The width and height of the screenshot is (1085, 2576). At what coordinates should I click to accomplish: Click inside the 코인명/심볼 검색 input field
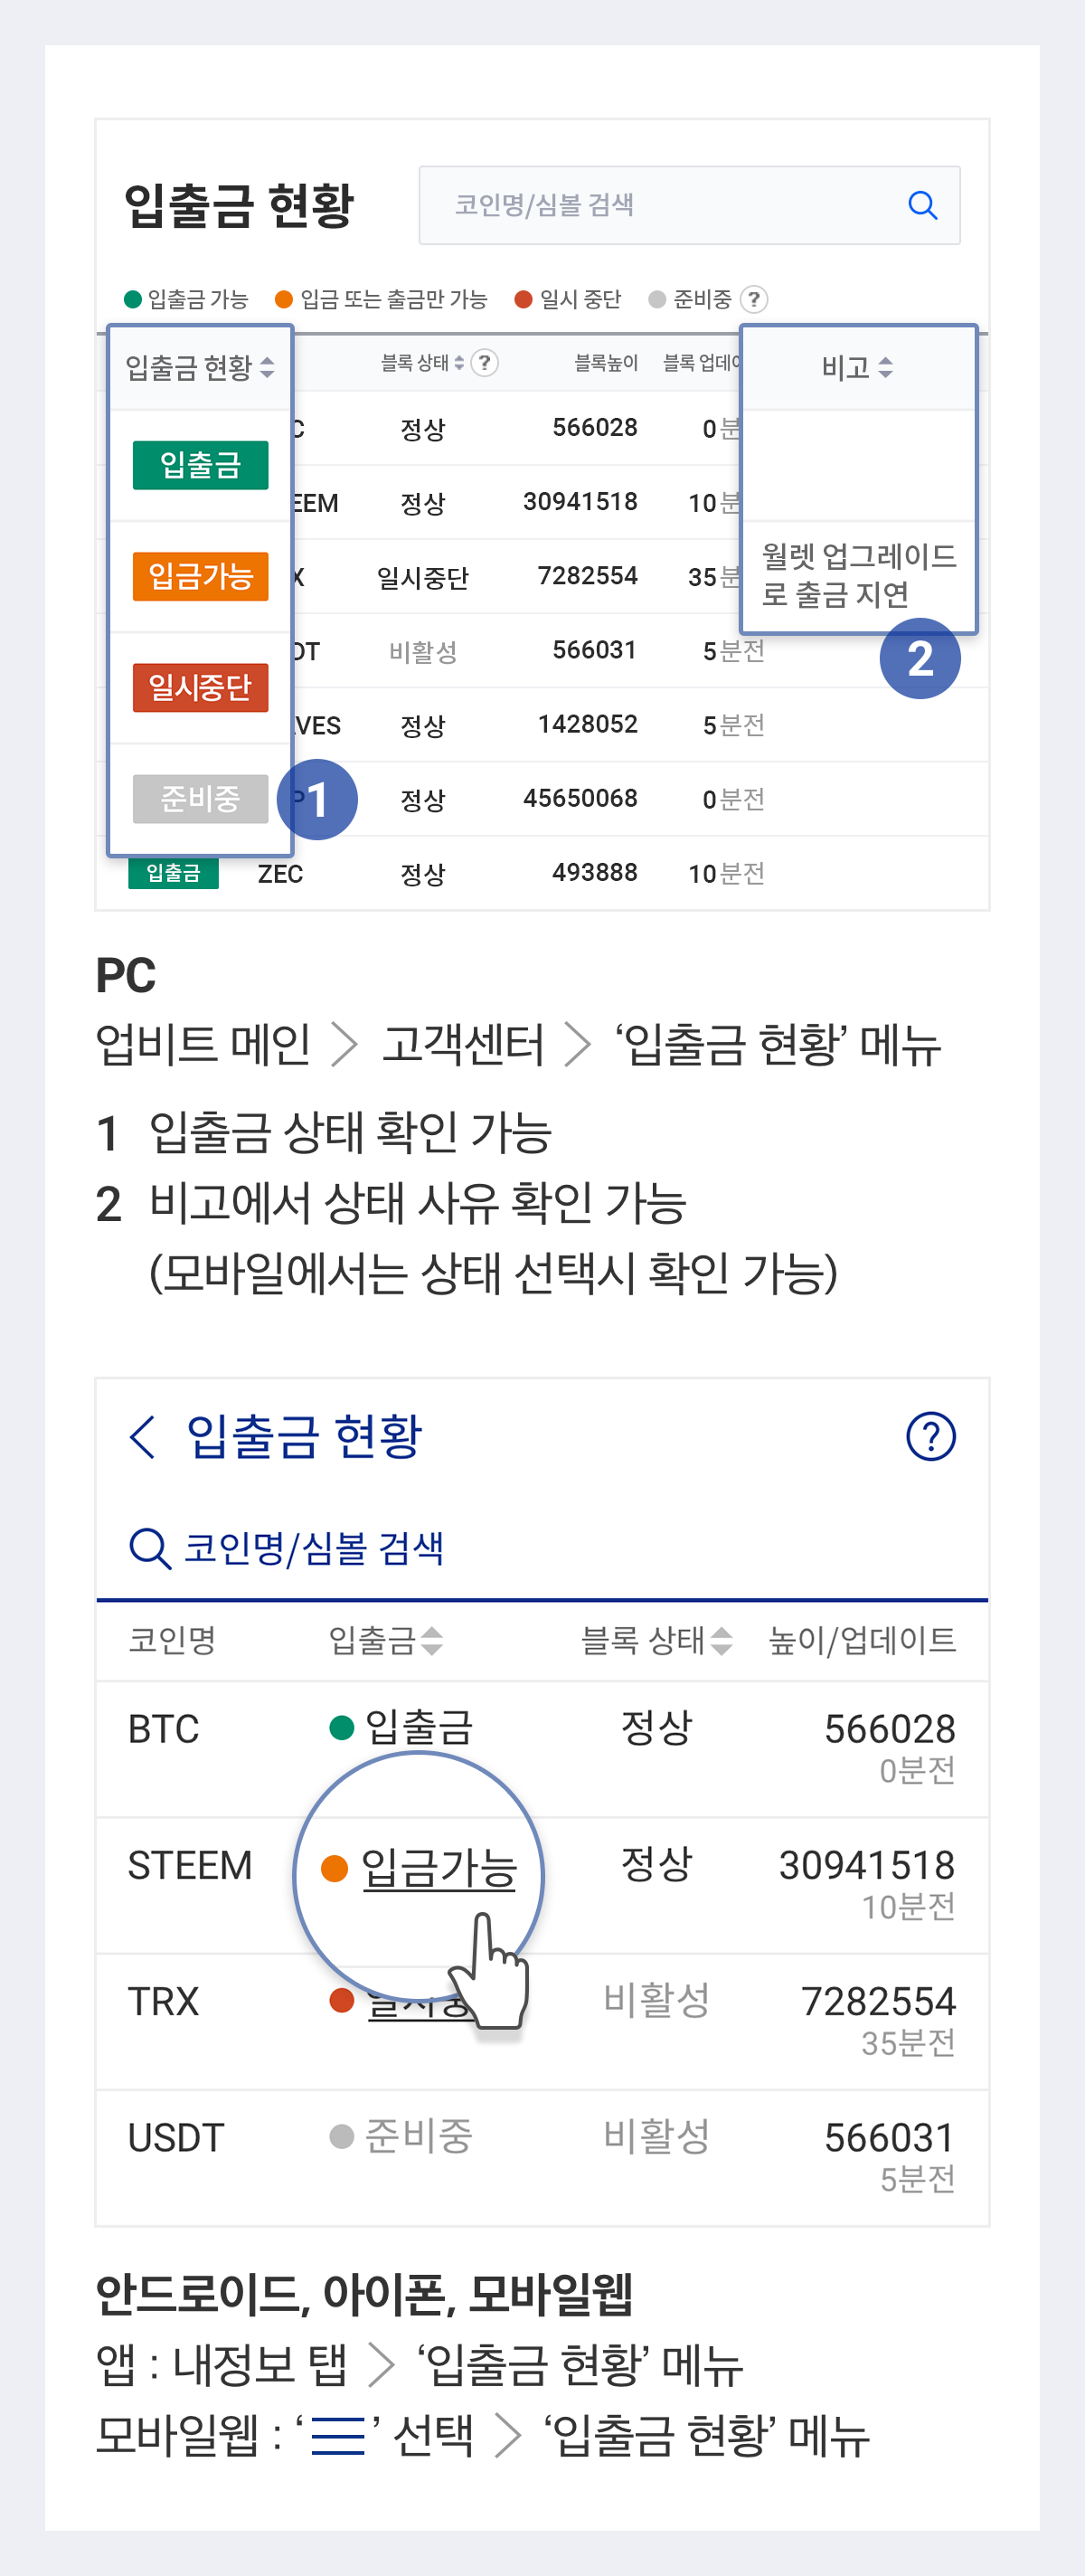620,205
